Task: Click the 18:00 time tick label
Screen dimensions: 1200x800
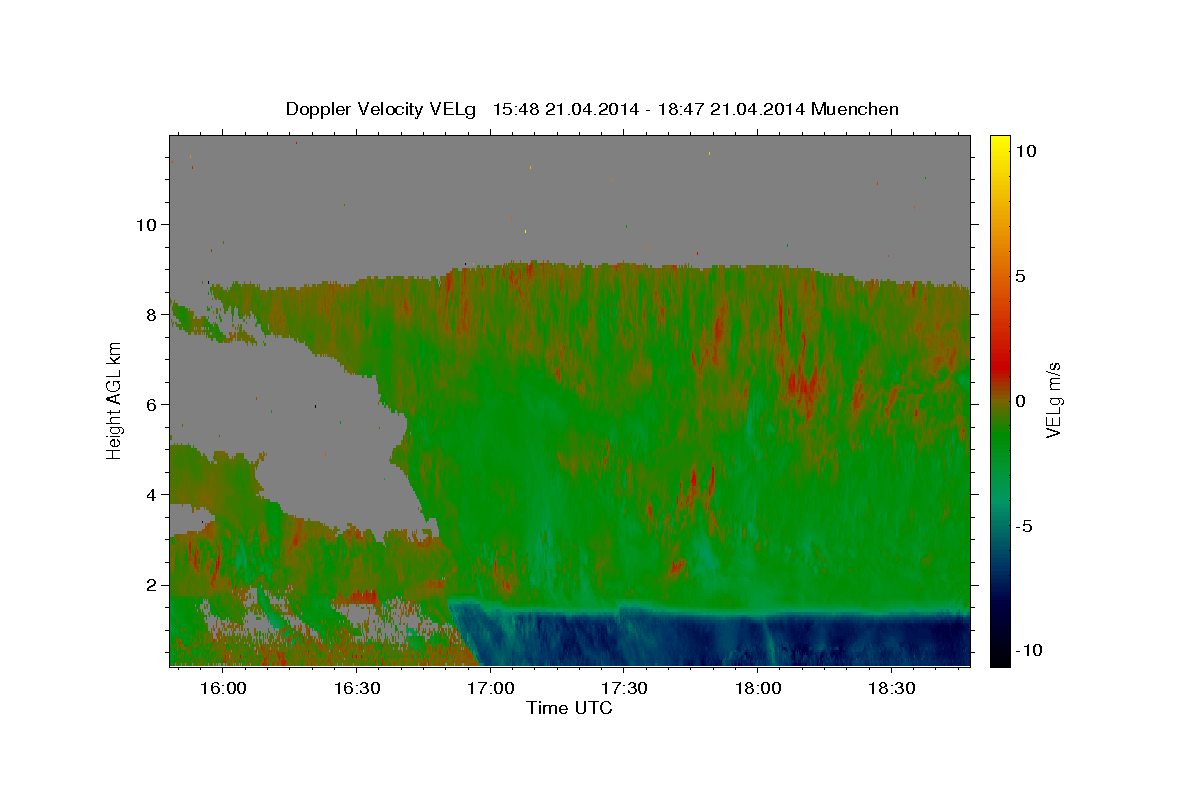Action: (757, 689)
